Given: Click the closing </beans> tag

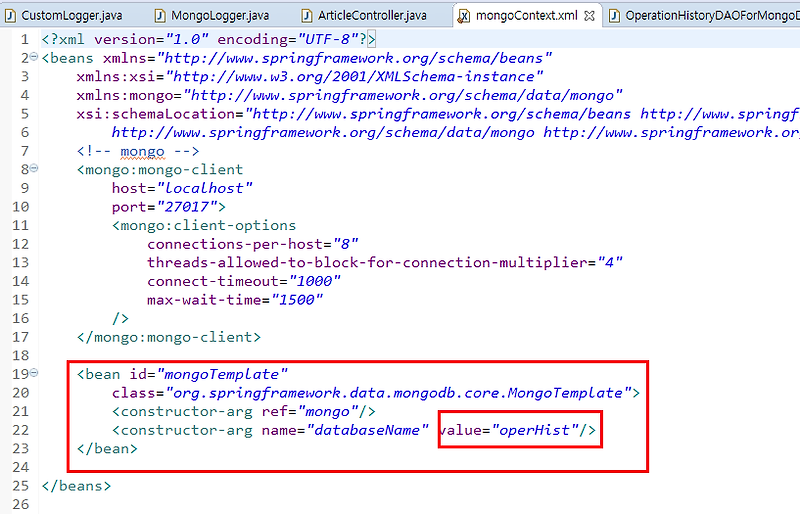Looking at the screenshot, I should pyautogui.click(x=77, y=486).
